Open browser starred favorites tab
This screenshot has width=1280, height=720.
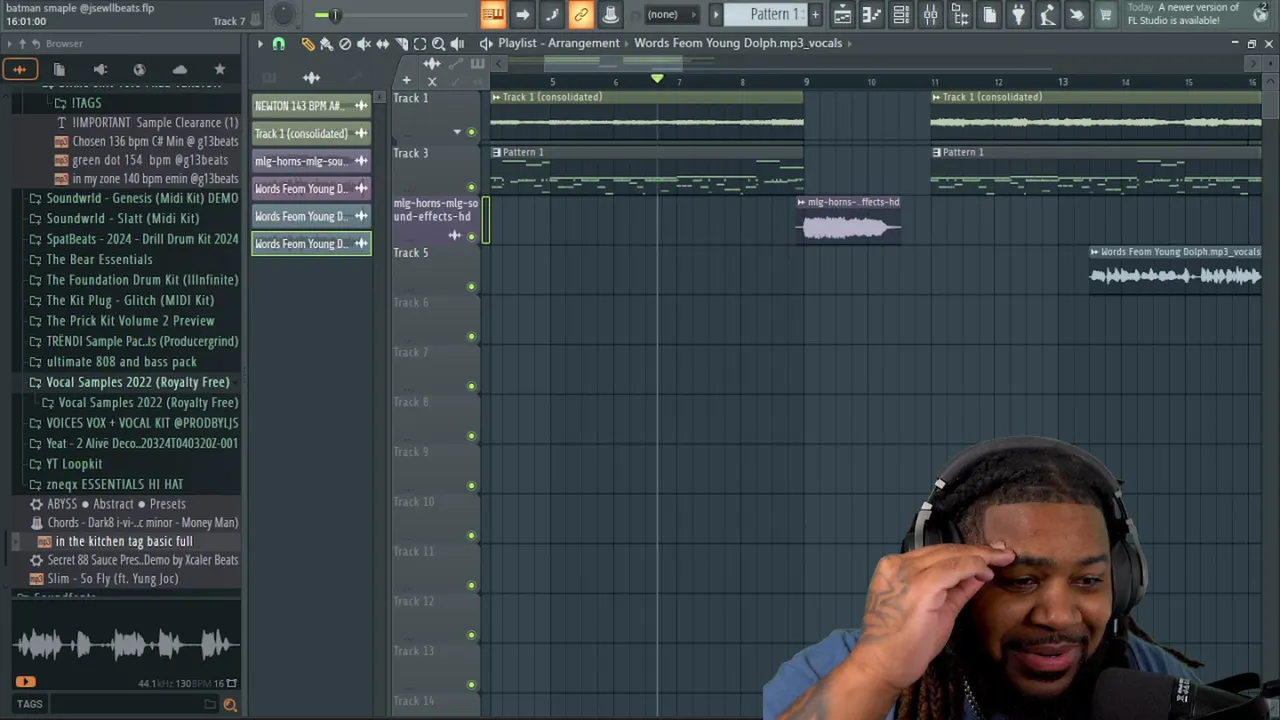pyautogui.click(x=220, y=69)
